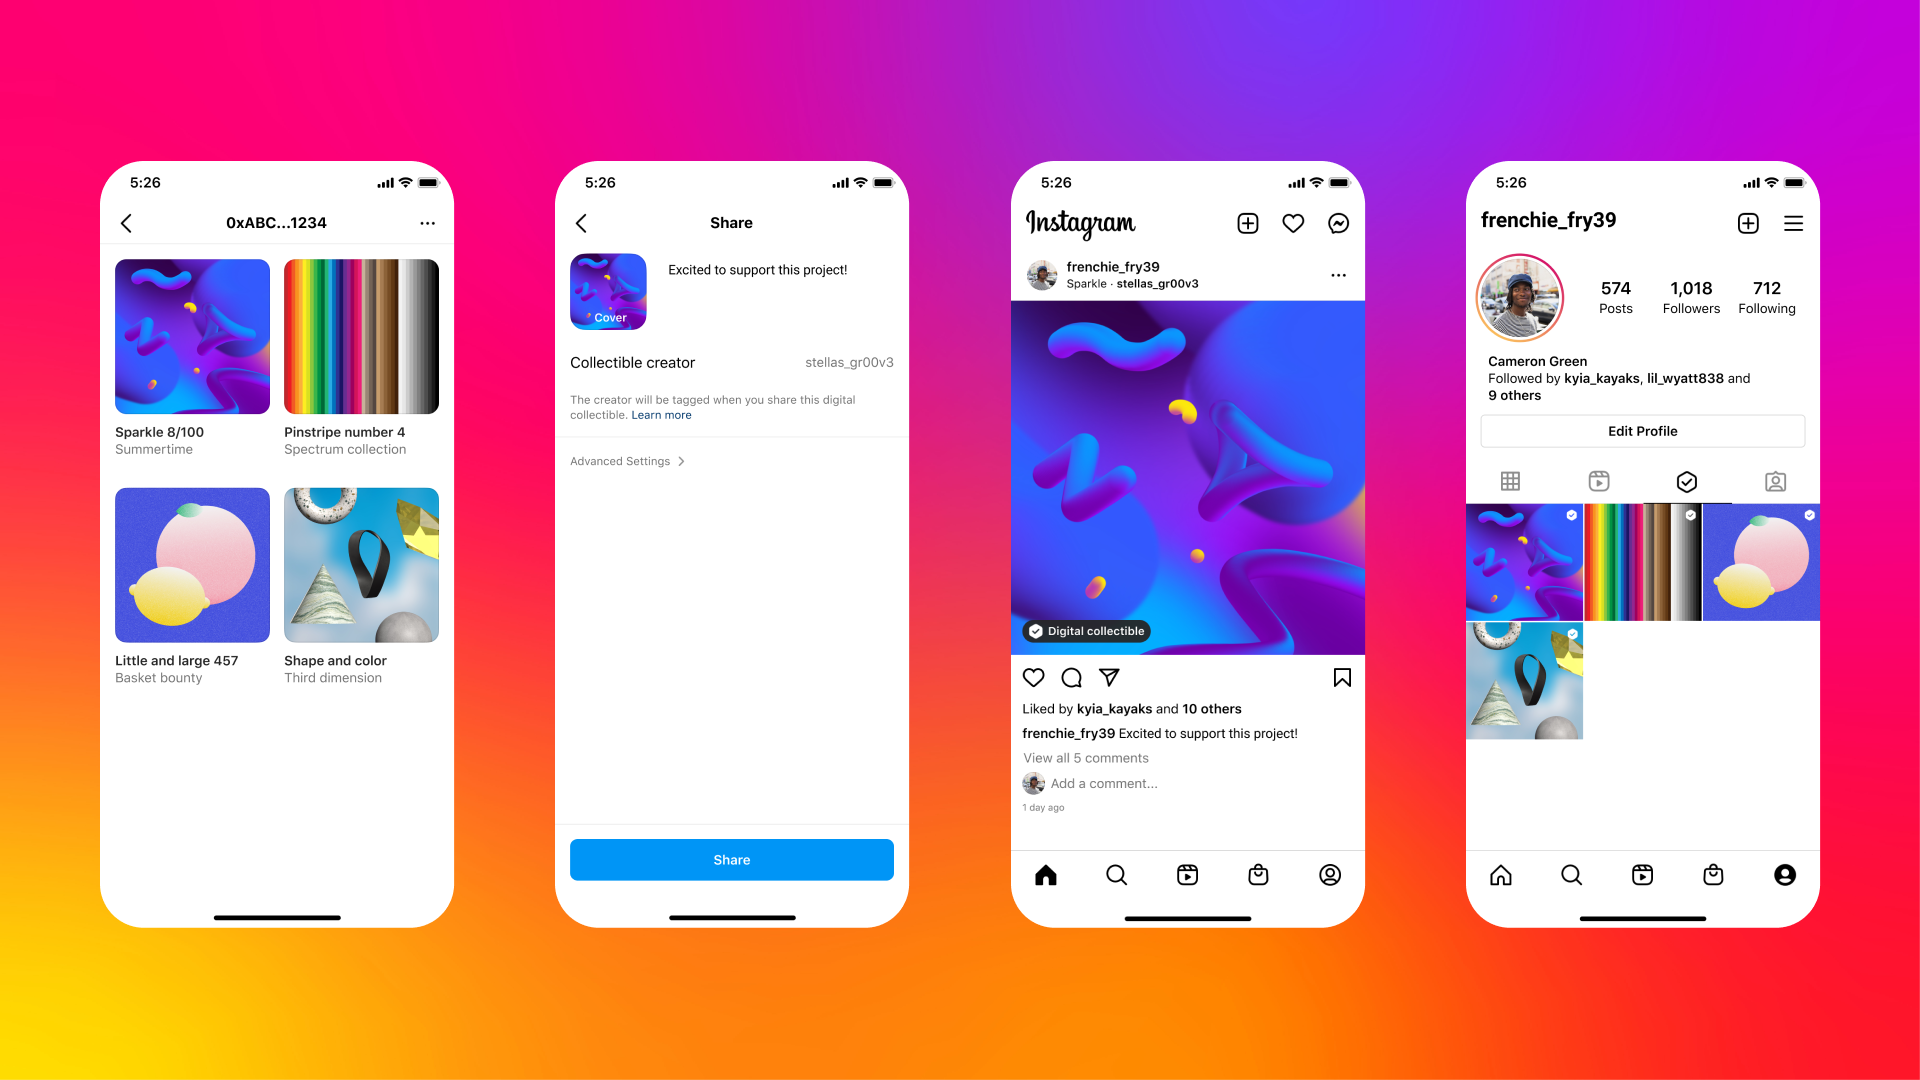The height and width of the screenshot is (1080, 1920).
Task: Tap the Digital collectible badge on post
Action: (1087, 630)
